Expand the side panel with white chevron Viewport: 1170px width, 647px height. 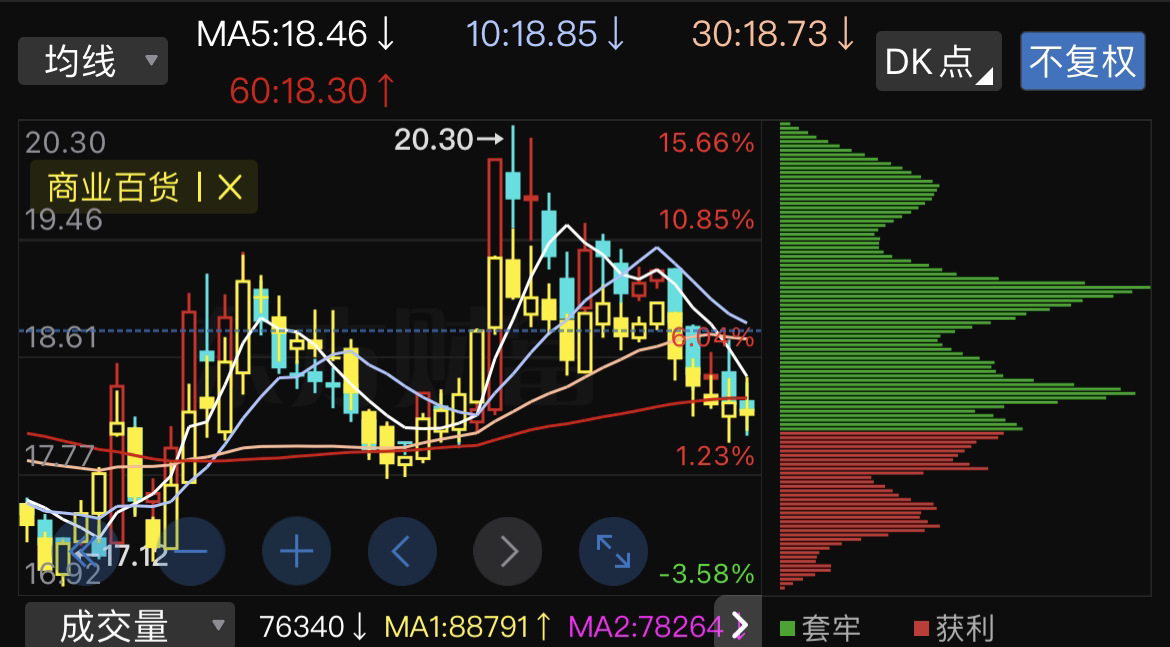click(x=738, y=625)
